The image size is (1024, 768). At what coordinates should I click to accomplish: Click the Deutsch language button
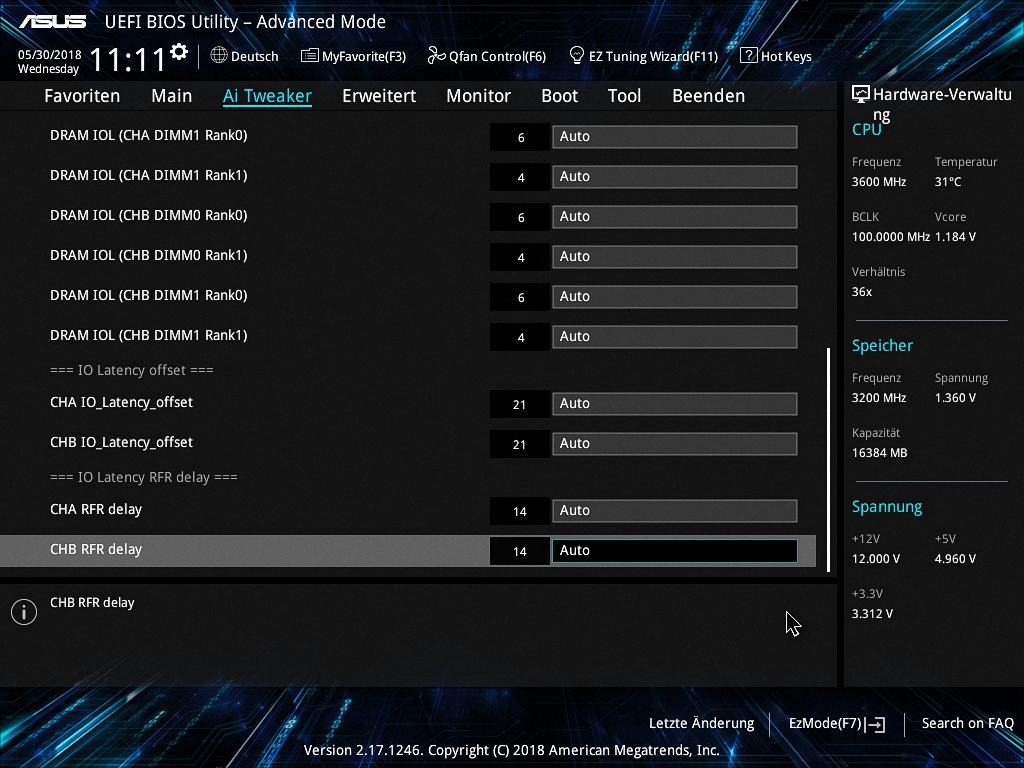tap(255, 56)
